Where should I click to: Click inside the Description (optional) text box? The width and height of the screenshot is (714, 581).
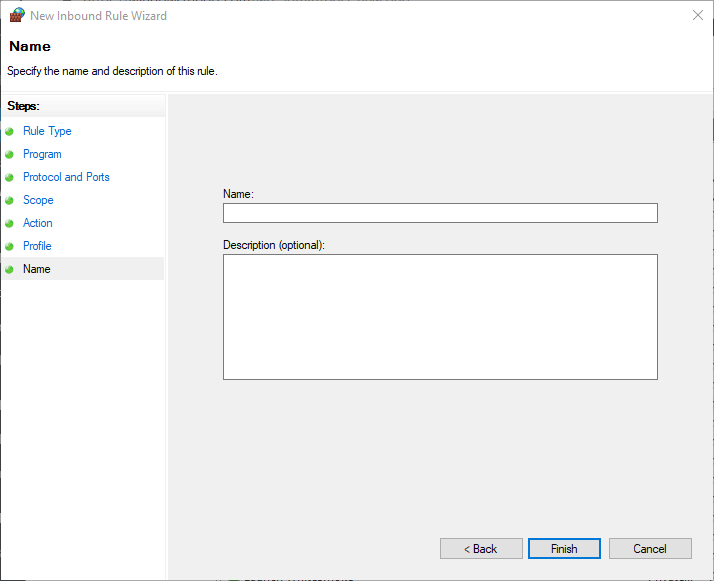coord(440,317)
